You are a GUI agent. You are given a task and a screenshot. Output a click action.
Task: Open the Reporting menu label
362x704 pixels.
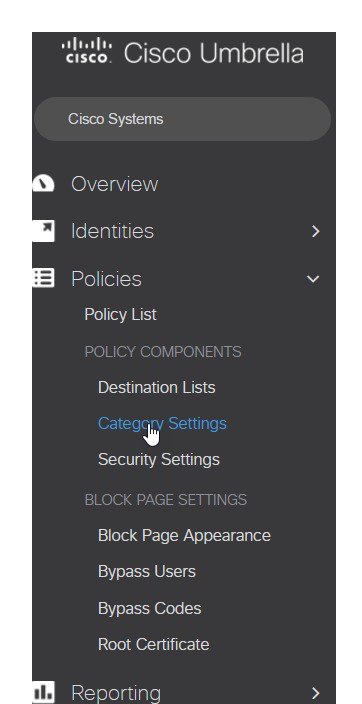click(116, 693)
